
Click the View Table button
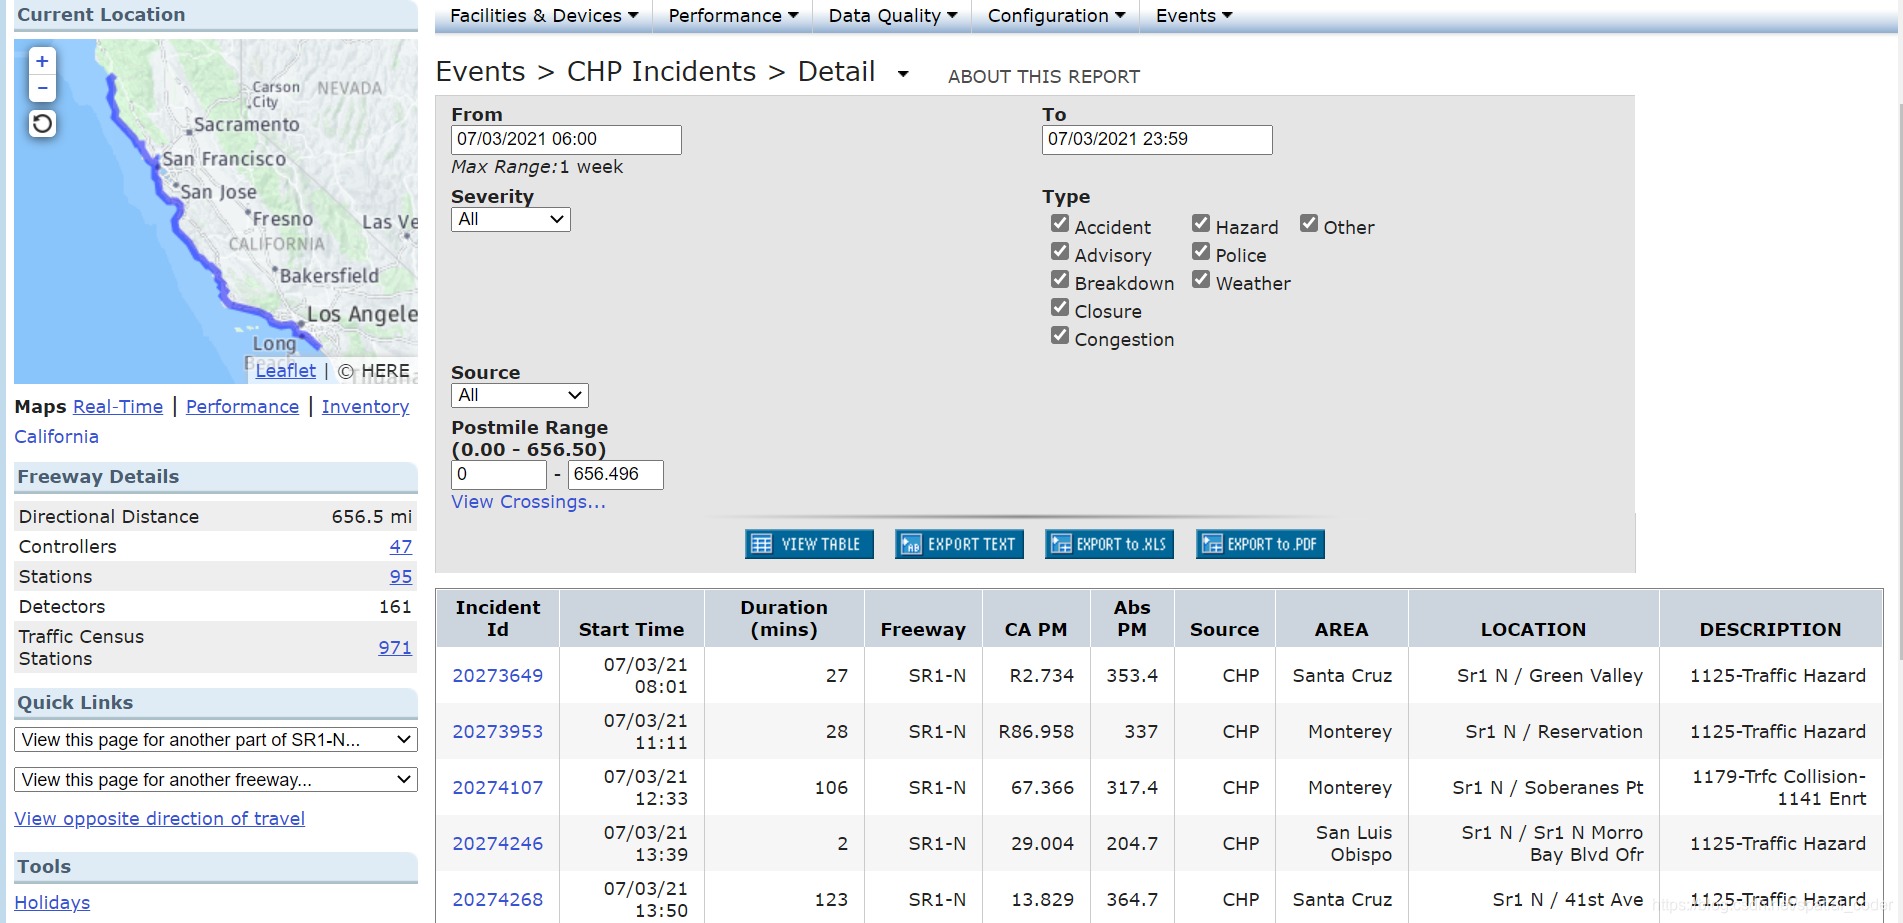point(809,544)
